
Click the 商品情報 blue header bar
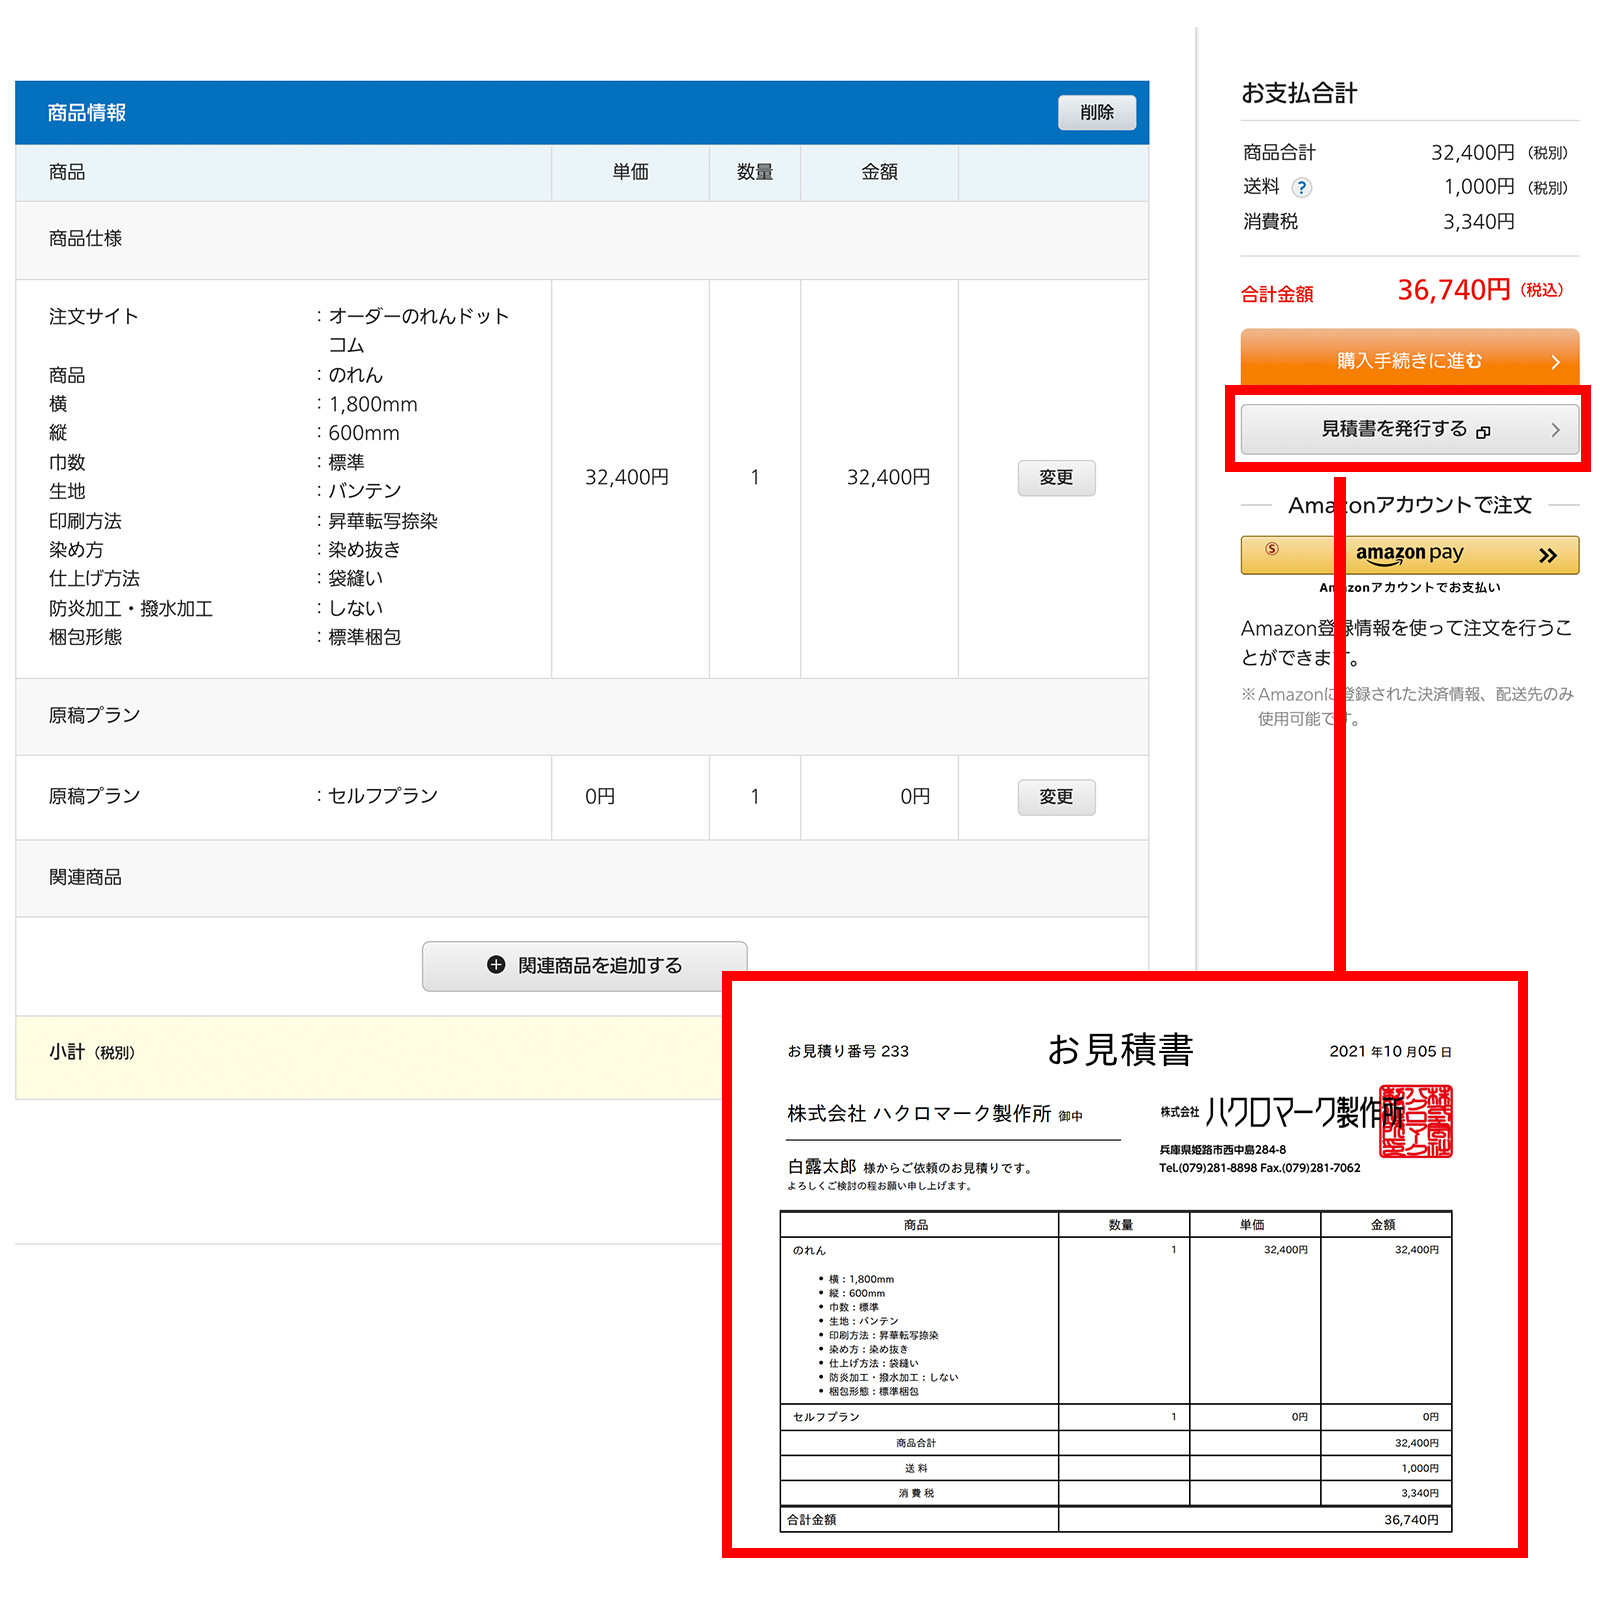coord(85,113)
